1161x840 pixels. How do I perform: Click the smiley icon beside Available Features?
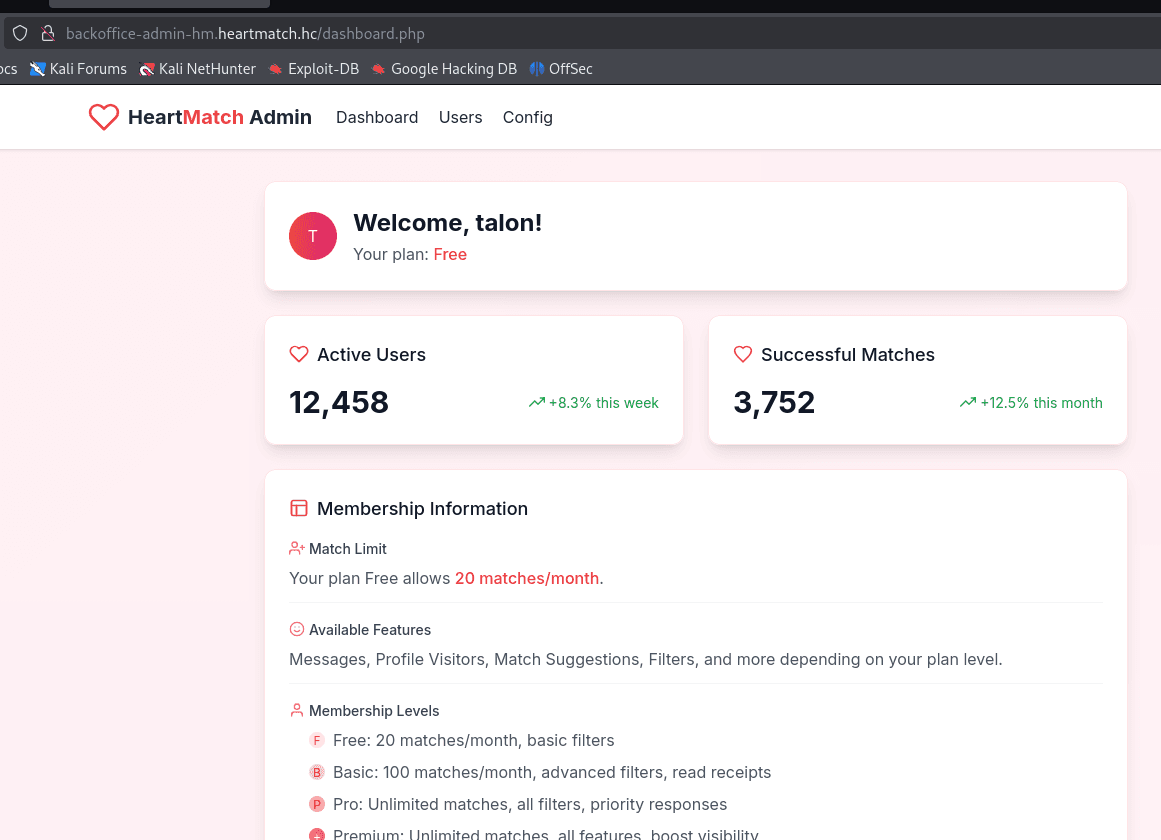pos(296,630)
